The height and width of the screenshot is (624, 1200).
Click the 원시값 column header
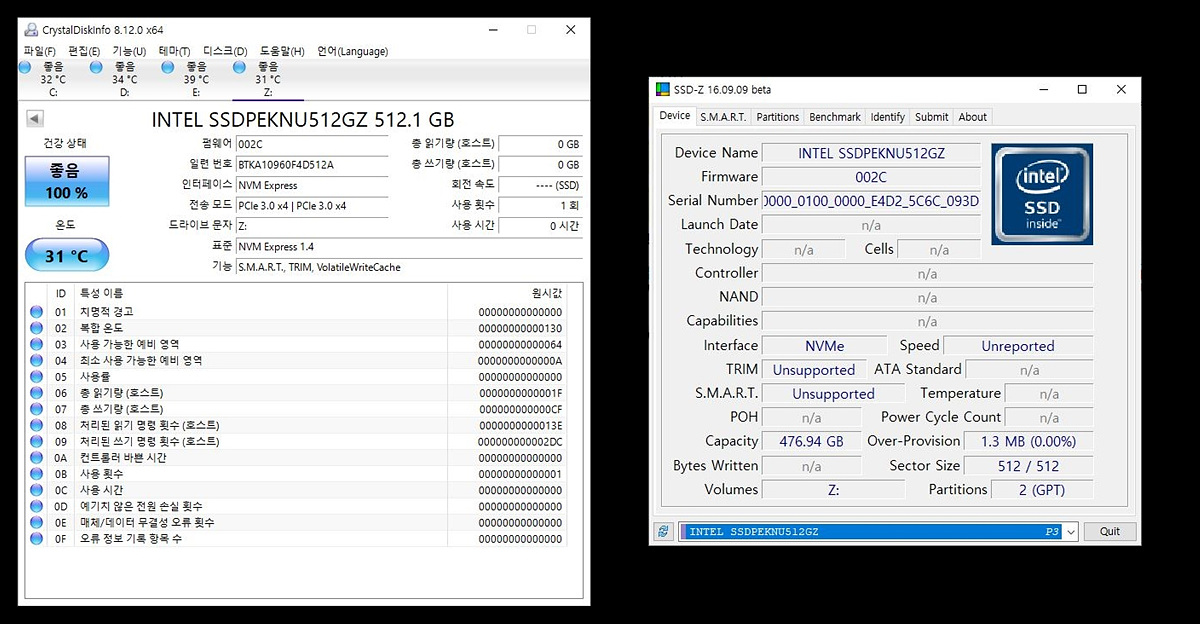507,293
